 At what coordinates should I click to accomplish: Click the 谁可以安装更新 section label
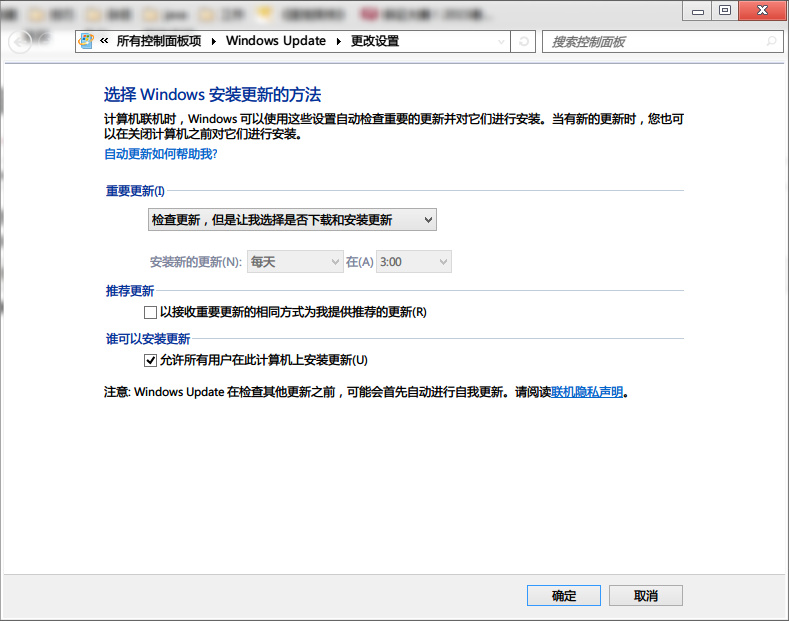pos(148,339)
